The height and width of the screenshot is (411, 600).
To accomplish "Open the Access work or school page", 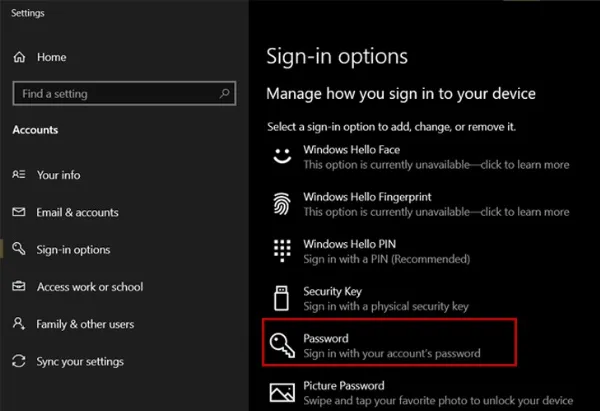I will pos(90,287).
